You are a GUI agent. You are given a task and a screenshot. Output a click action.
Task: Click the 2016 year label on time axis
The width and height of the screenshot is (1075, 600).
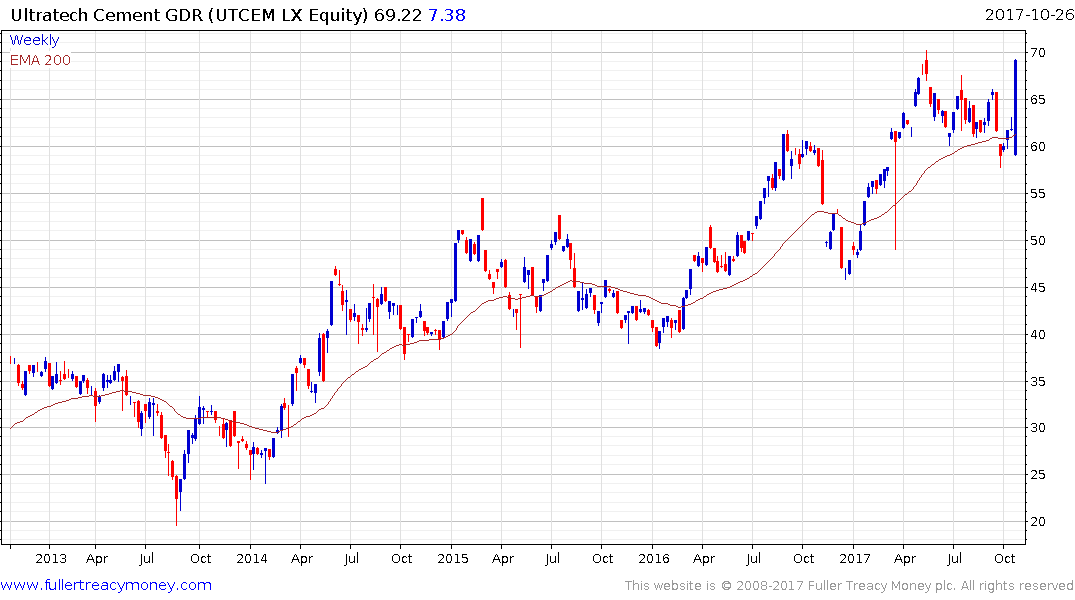(653, 559)
